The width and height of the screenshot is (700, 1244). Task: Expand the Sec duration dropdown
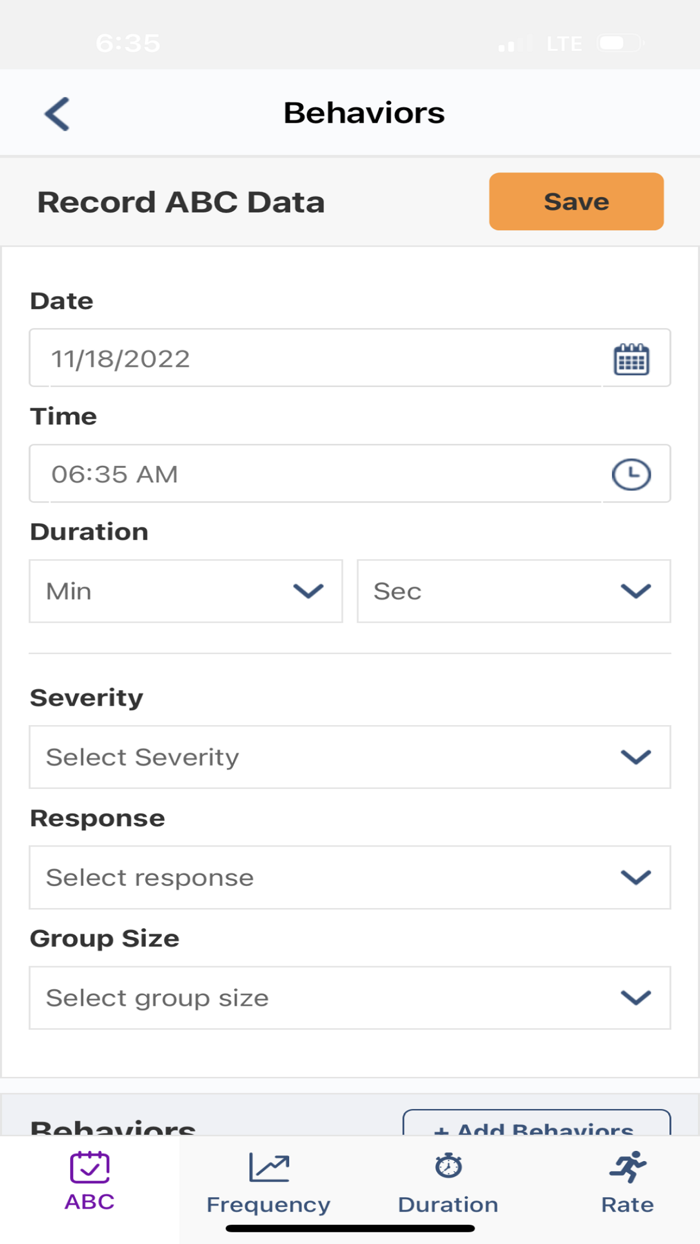[513, 591]
